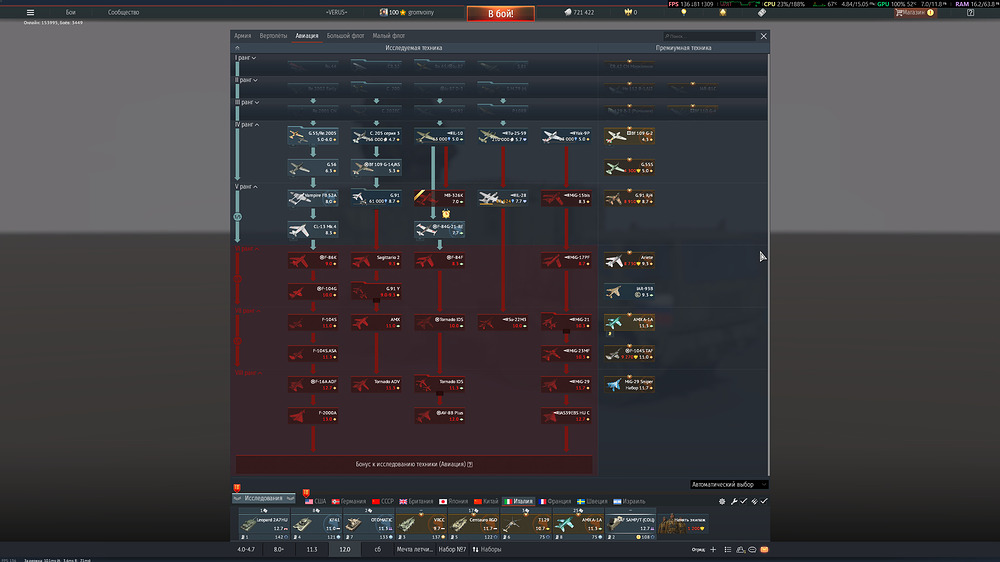
Task: Select the 11.3 preset tab
Action: 312,549
